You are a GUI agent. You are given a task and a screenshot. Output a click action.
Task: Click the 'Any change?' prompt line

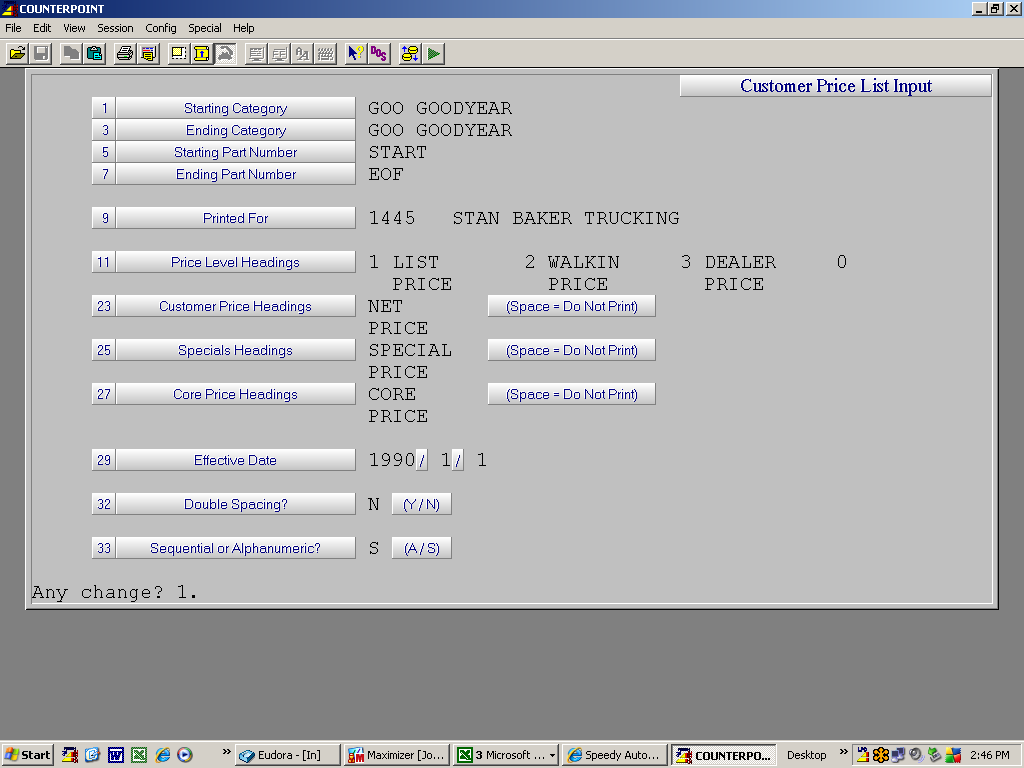click(114, 592)
